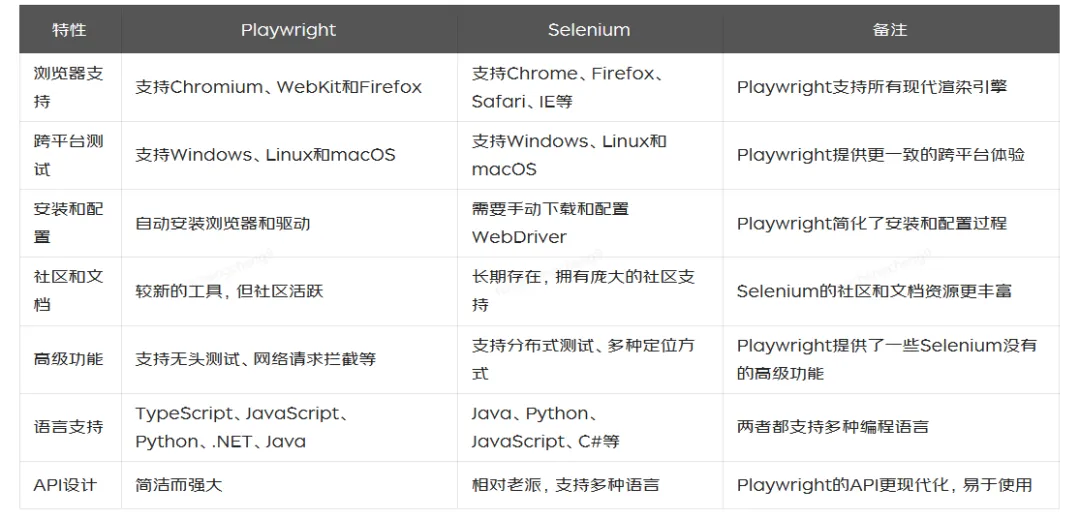This screenshot has height=519, width=1080.
Task: Click the Selenium column header
Action: tap(589, 30)
